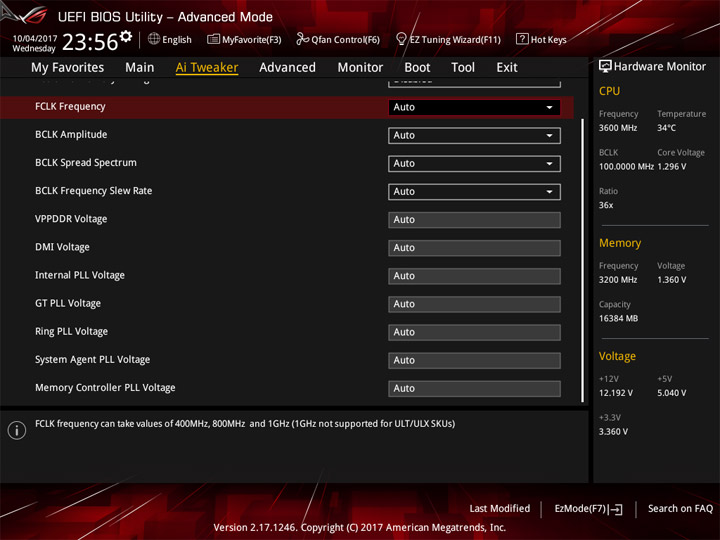The image size is (720, 540).
Task: Click the VPPDDR Voltage input field
Action: point(474,220)
